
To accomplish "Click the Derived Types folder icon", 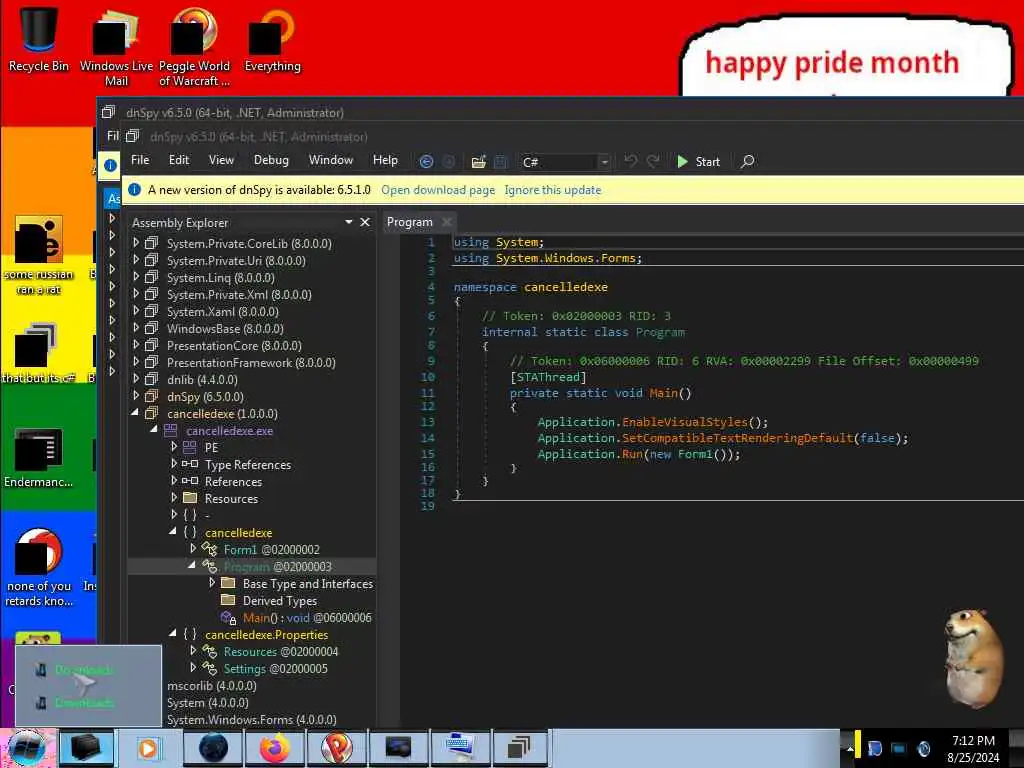I will point(228,600).
